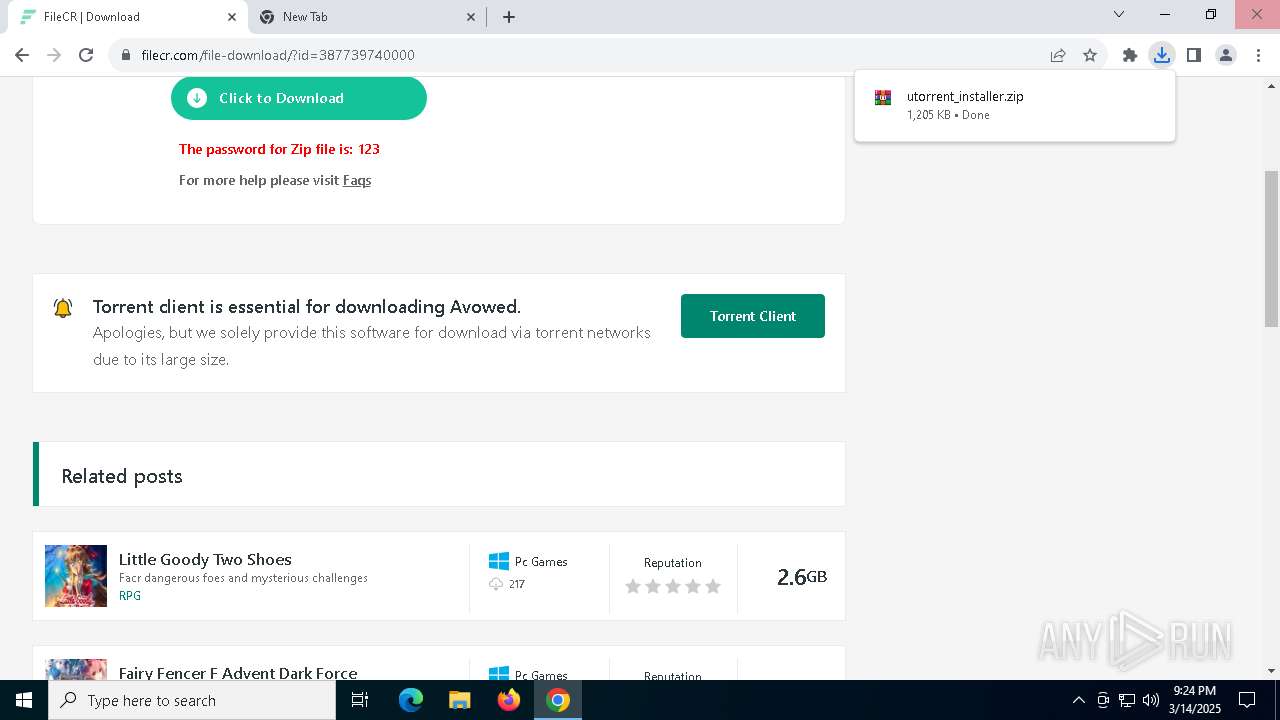Viewport: 1280px width, 720px height.
Task: Click the Torrent Client button
Action: tap(753, 316)
